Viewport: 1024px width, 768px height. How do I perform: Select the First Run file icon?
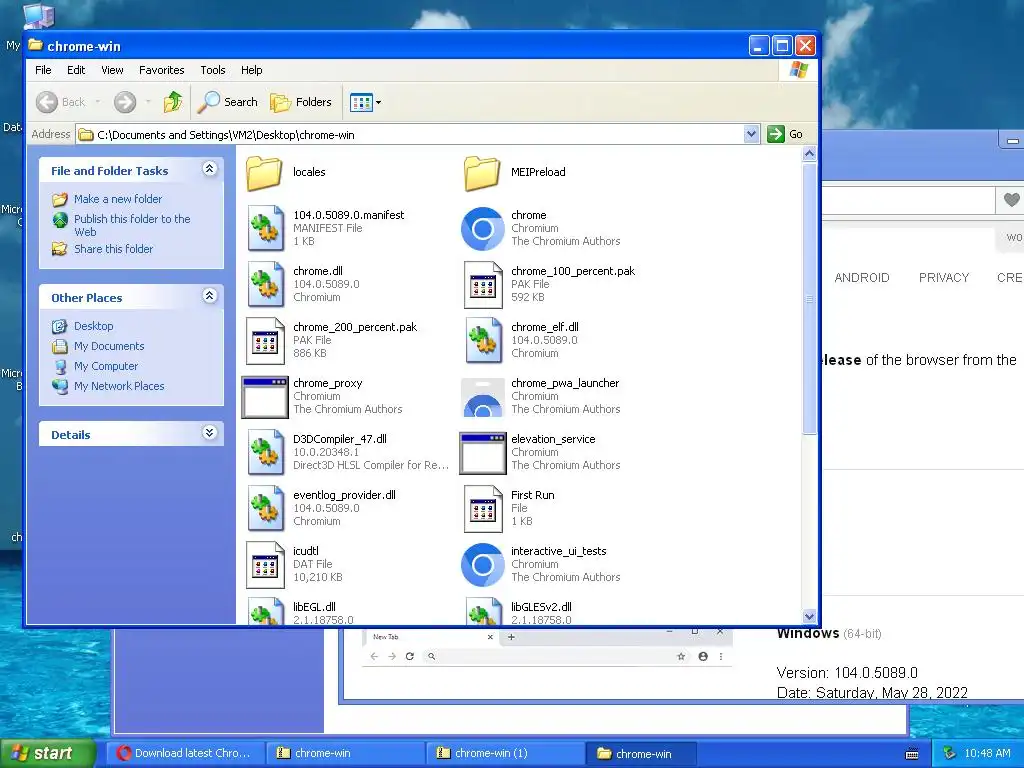point(483,509)
